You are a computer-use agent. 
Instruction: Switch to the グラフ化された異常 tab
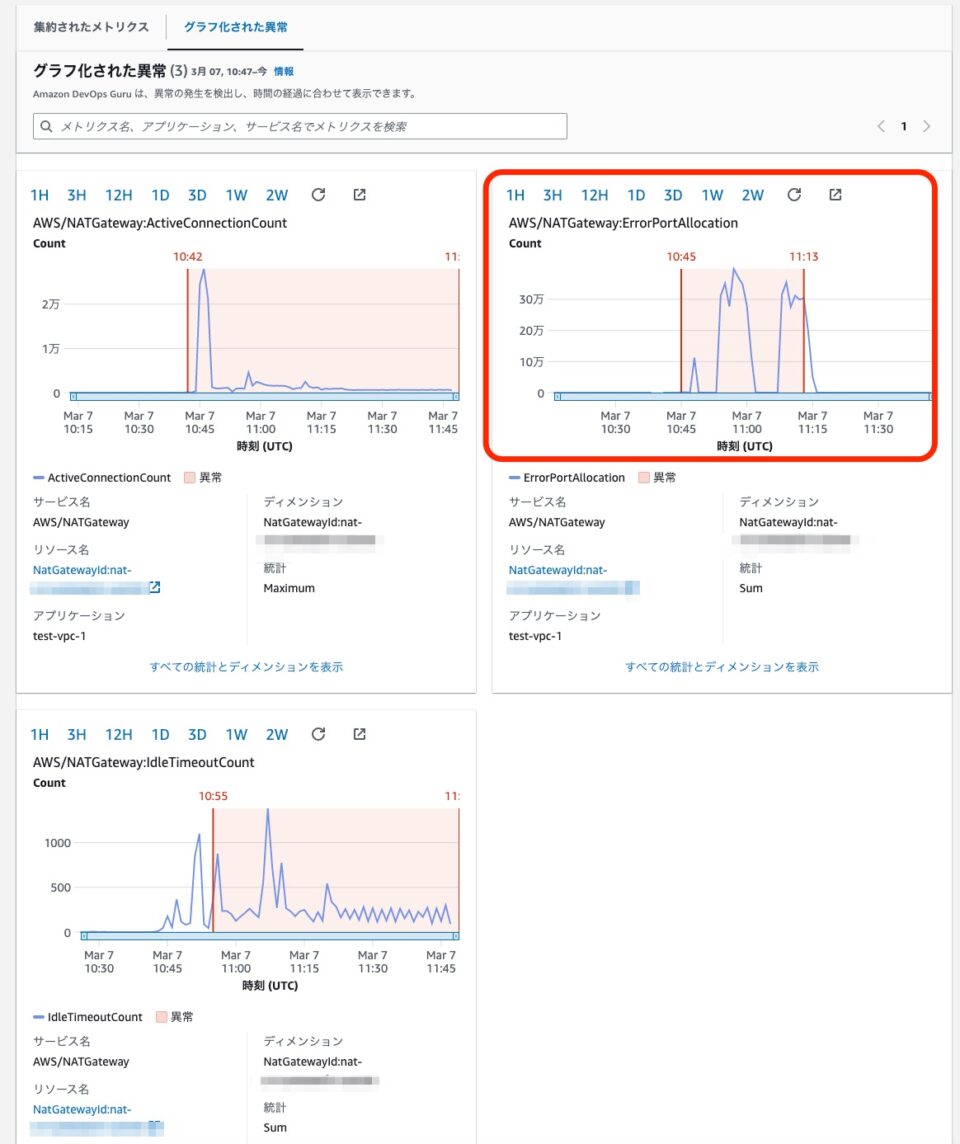point(235,27)
